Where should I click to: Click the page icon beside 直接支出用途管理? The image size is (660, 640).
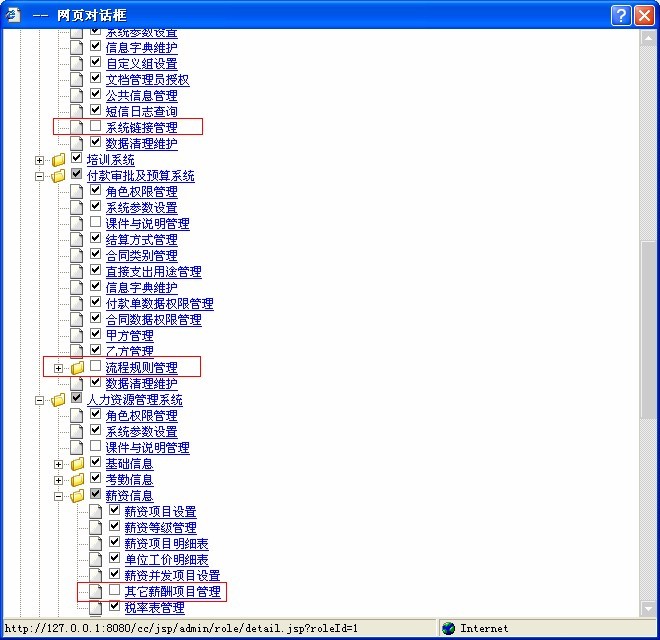point(77,271)
